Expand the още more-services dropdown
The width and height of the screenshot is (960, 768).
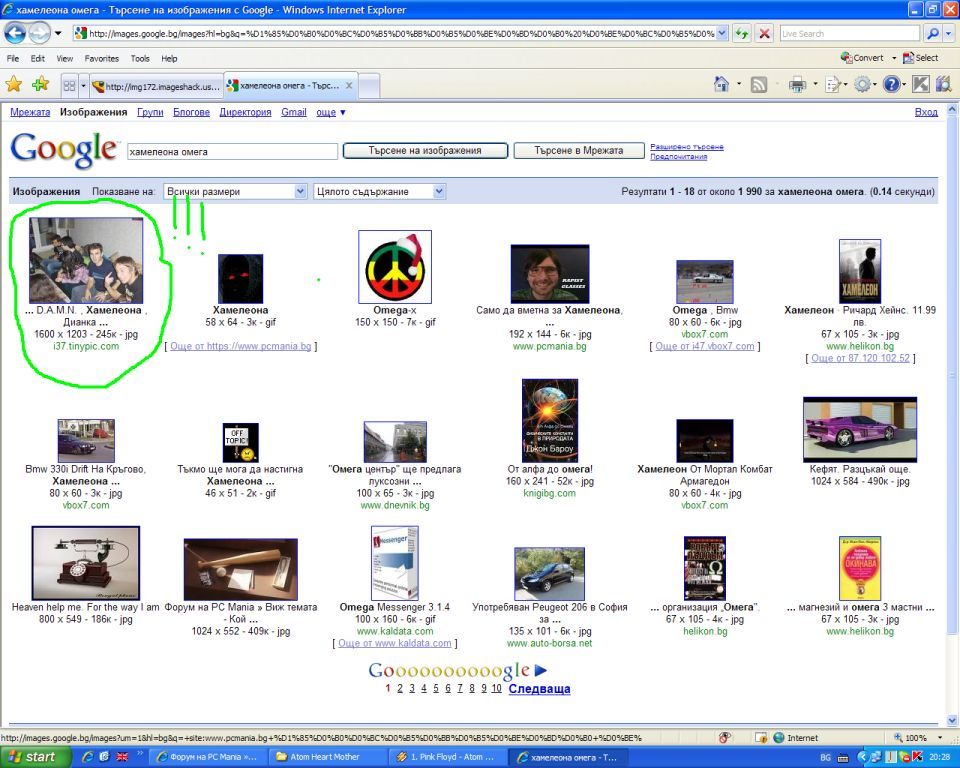331,112
